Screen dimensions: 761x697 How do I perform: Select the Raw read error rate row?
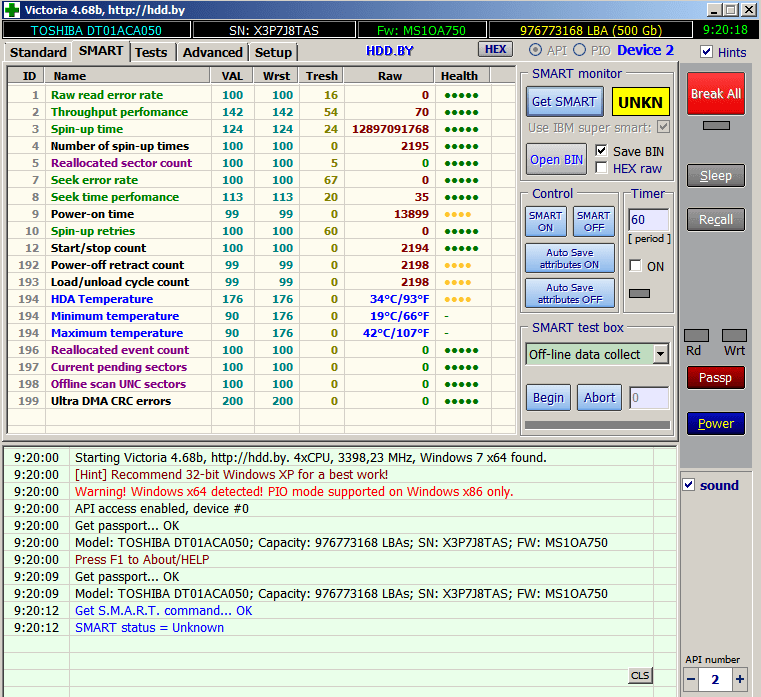(x=261, y=95)
